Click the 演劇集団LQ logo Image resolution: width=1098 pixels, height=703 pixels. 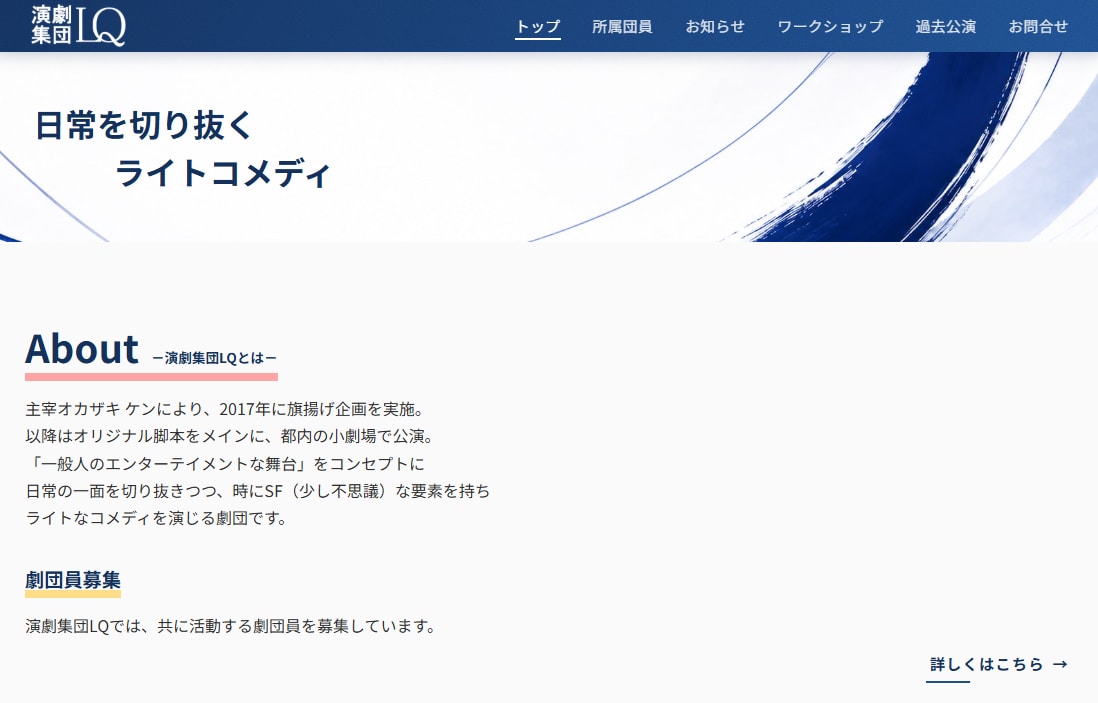coord(78,25)
